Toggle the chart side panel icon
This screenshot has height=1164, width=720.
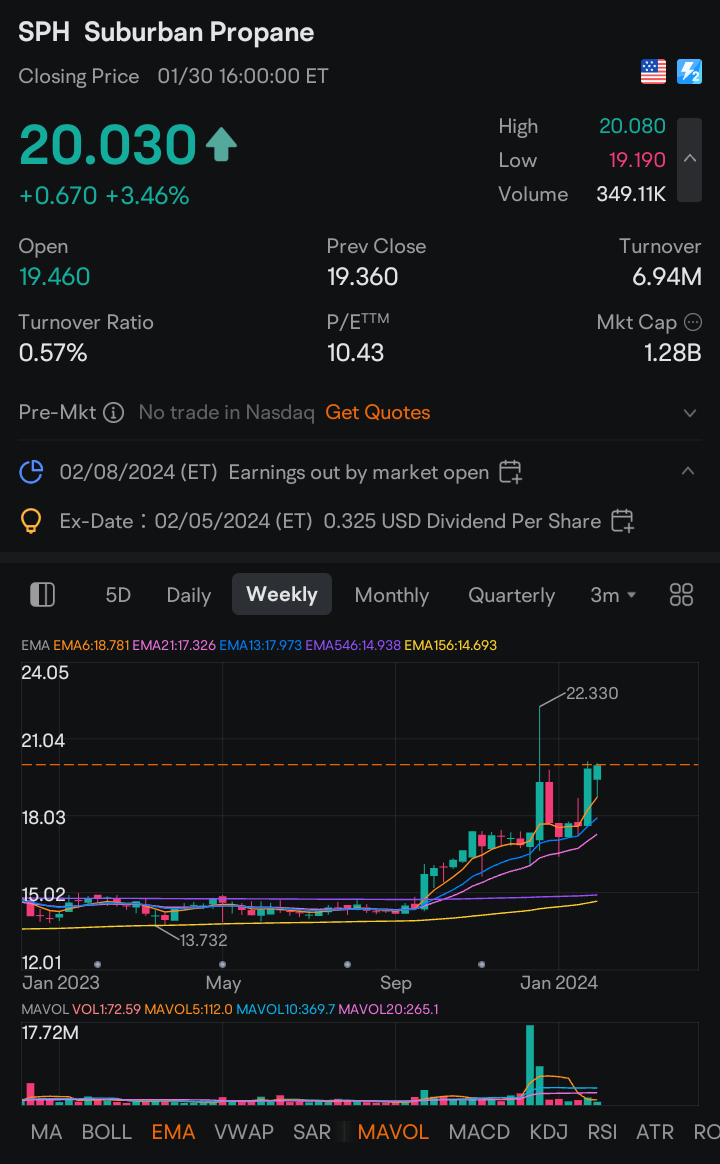pos(42,595)
